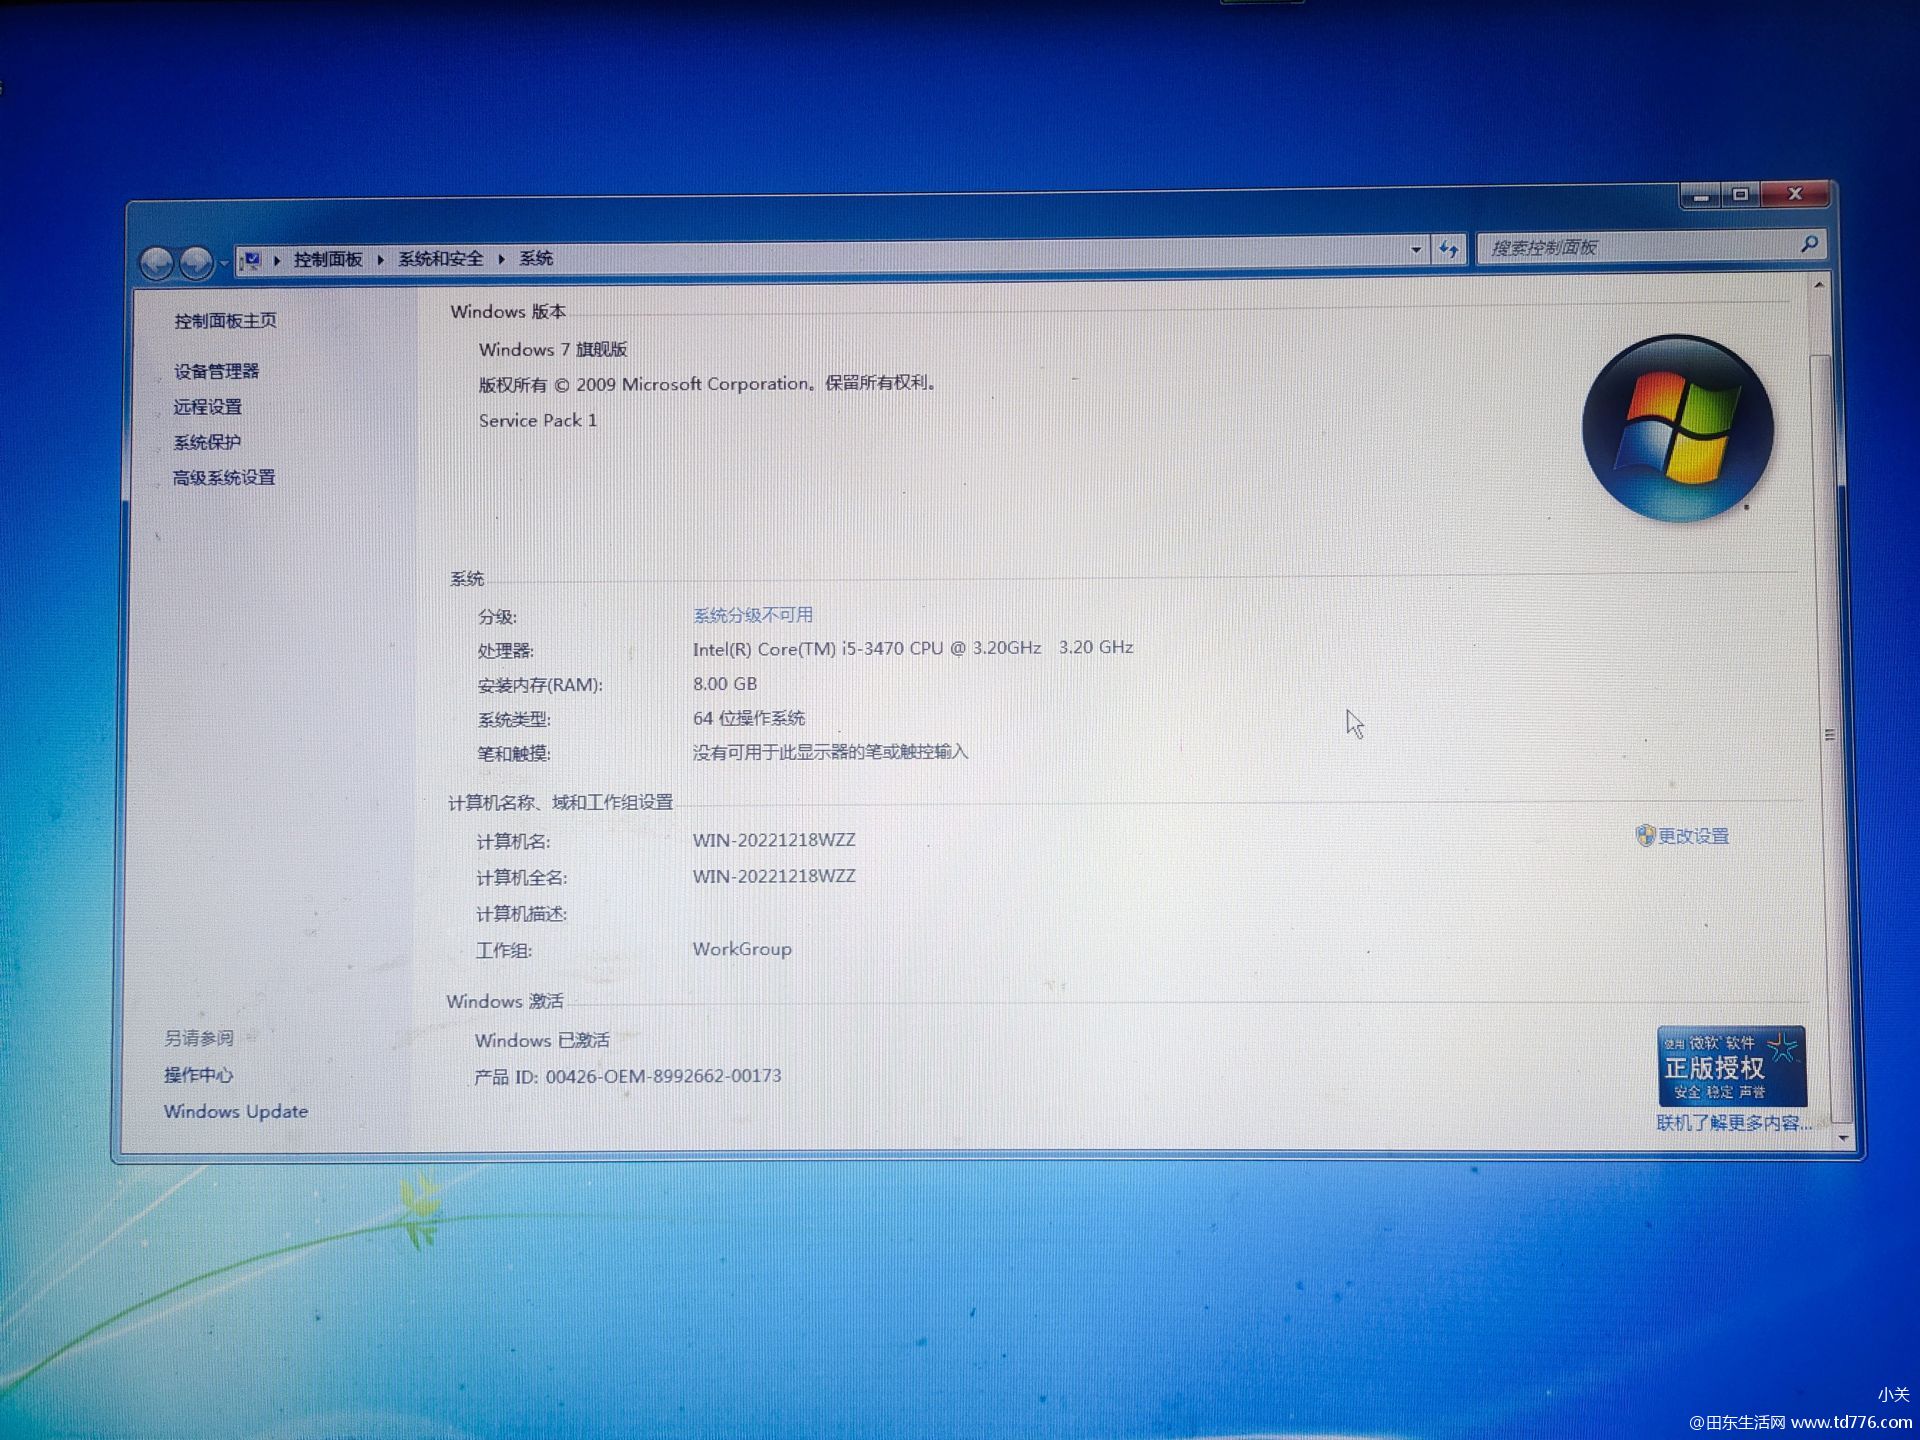Click the 64 位操作系统 system type value
Screen dimensions: 1920x1440
coord(749,718)
